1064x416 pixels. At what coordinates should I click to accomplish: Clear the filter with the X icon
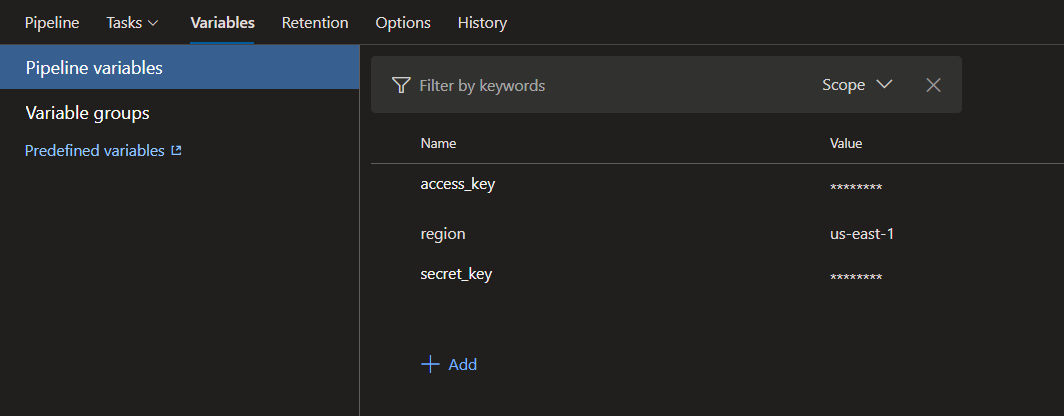click(933, 85)
